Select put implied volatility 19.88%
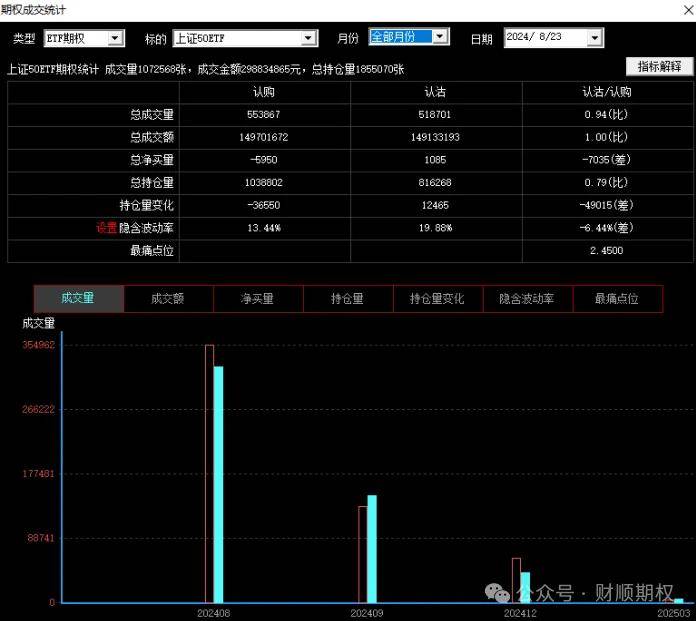This screenshot has width=696, height=621. tap(435, 228)
